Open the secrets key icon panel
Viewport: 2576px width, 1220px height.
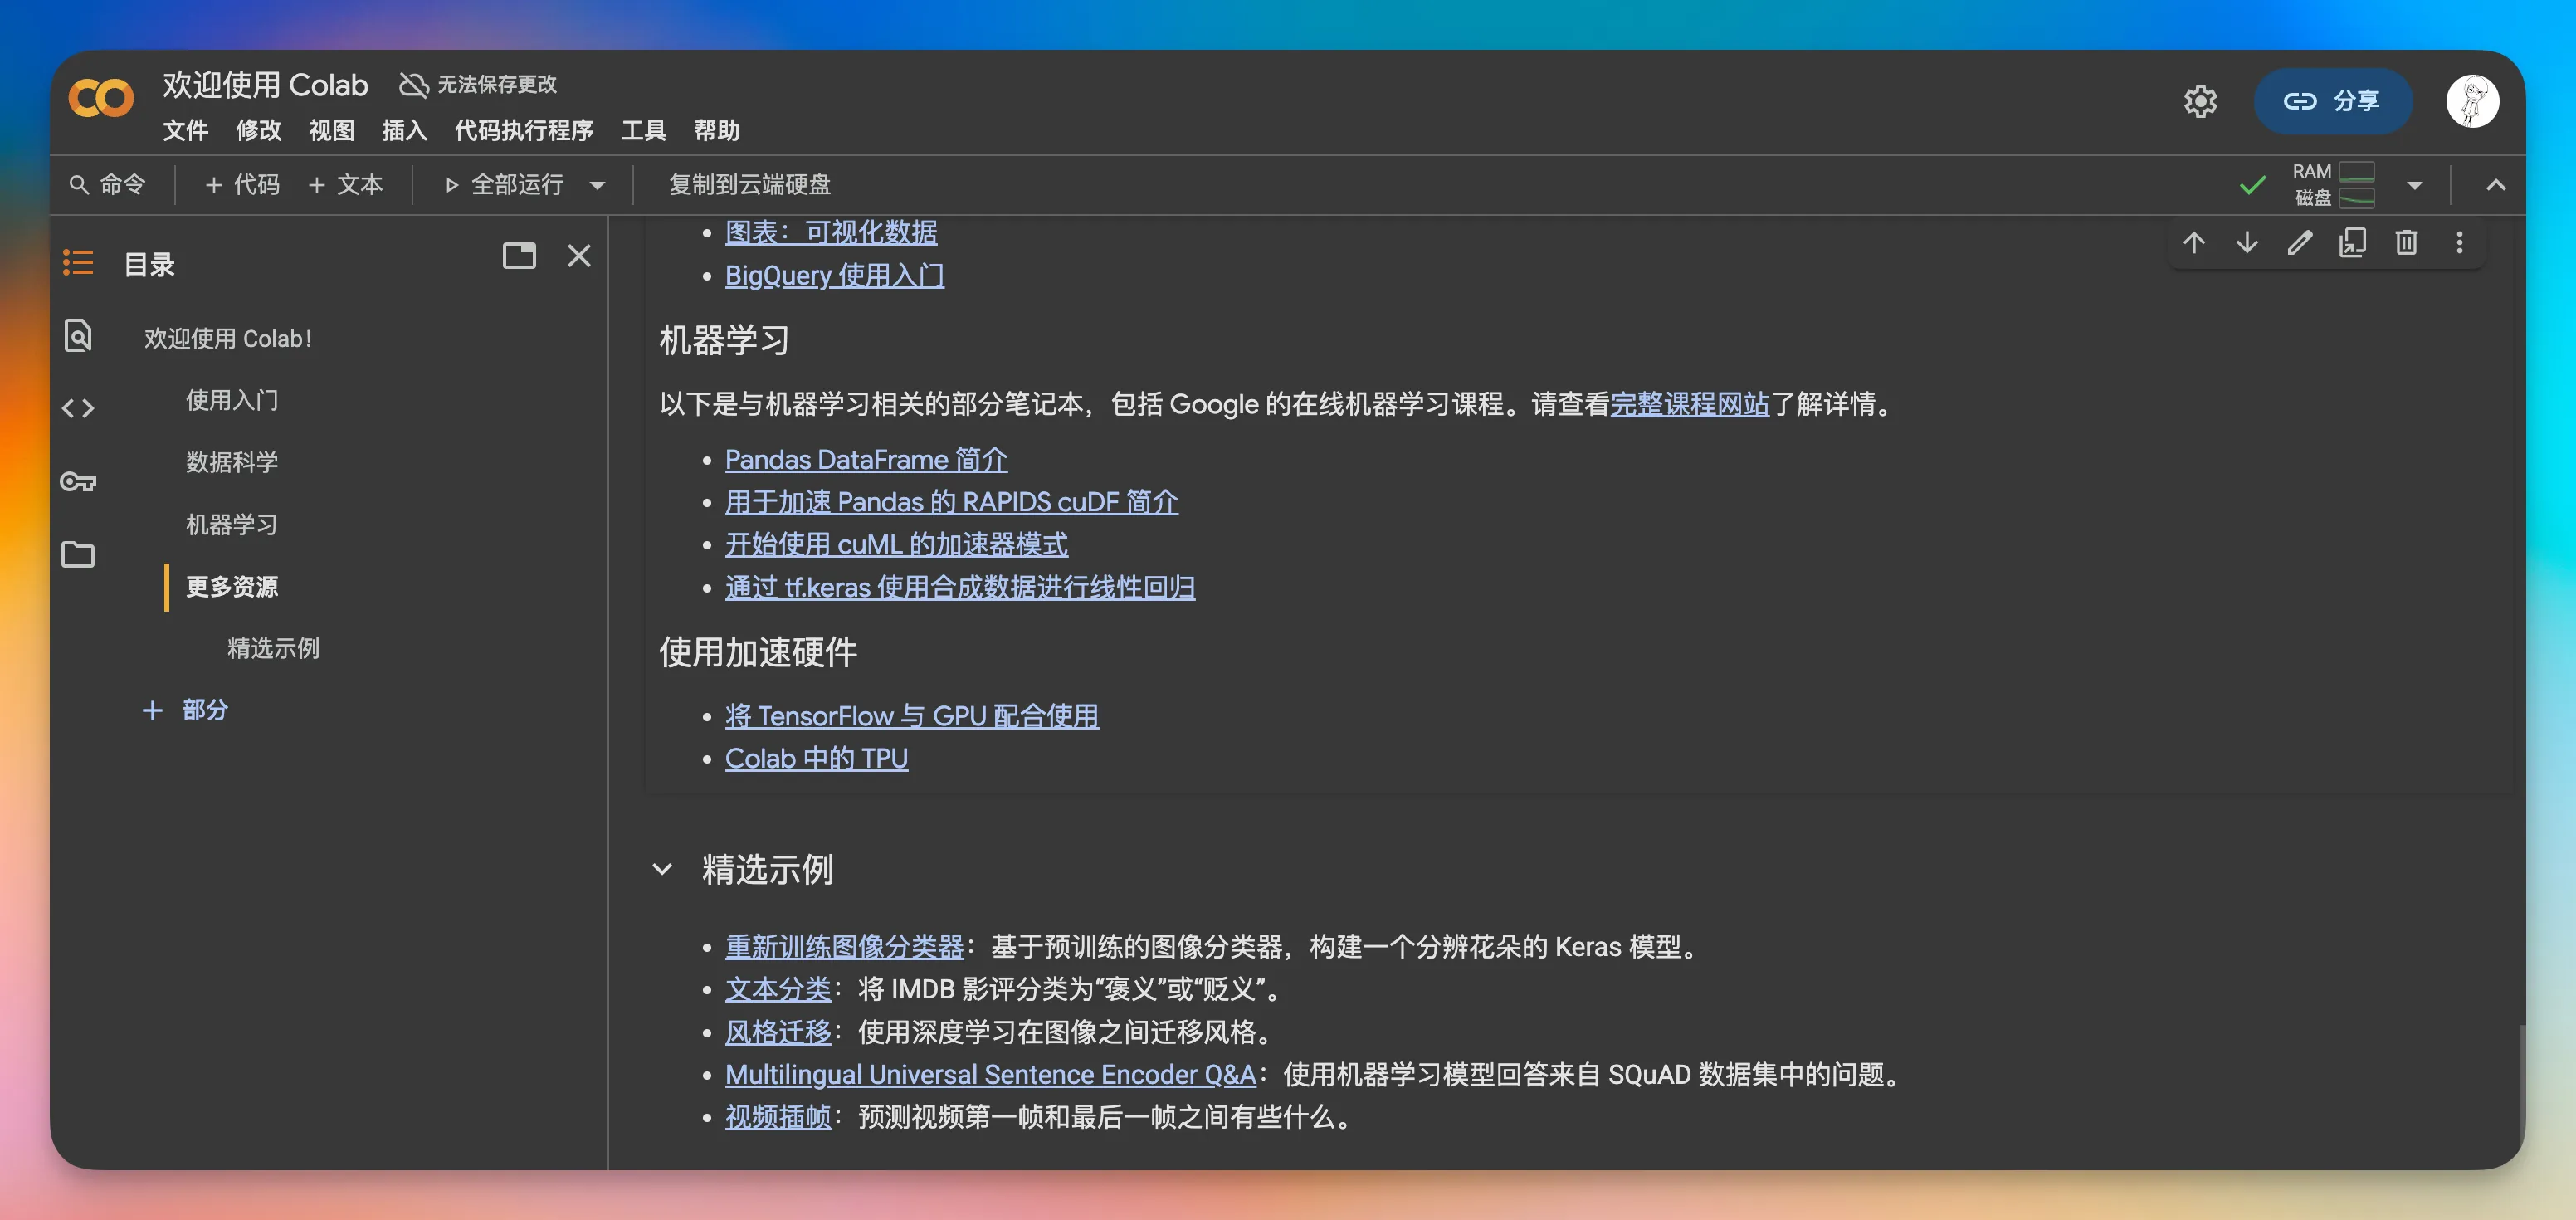78,482
